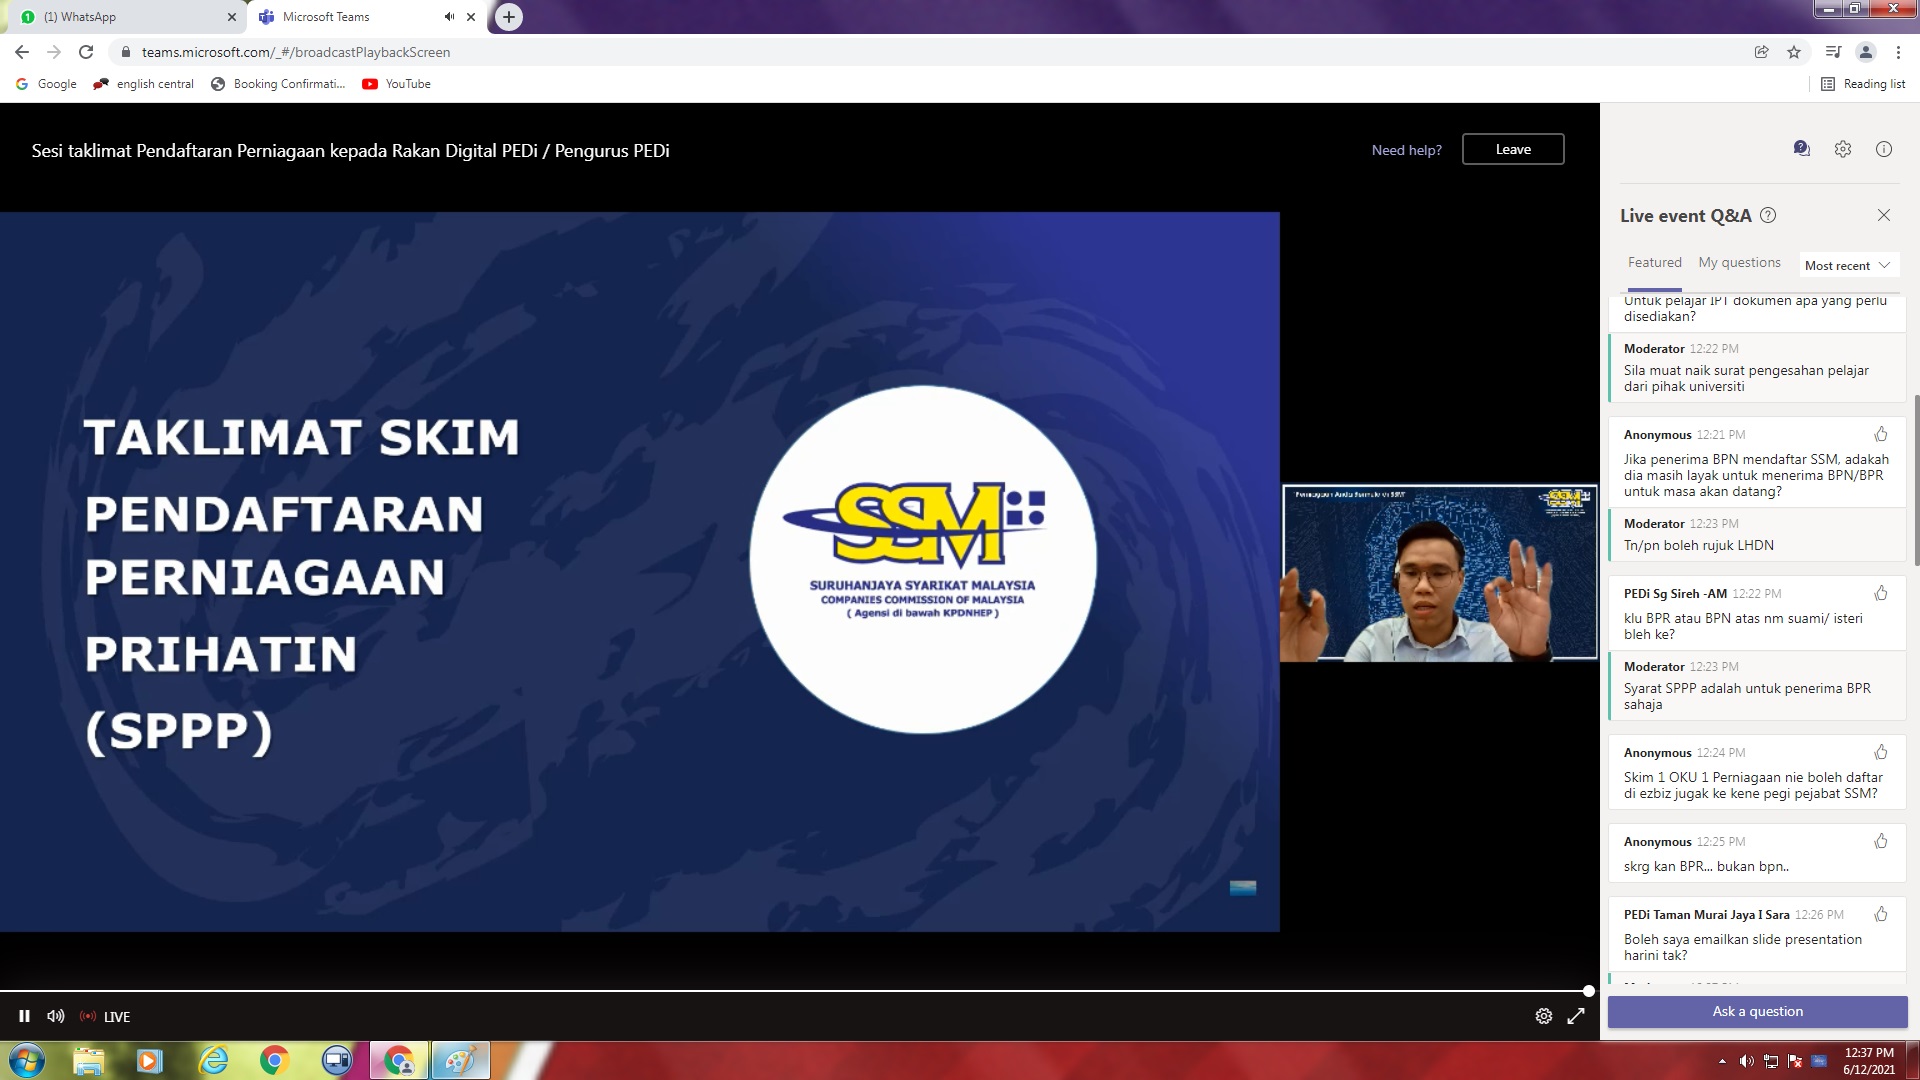Enter fullscreen video mode

[x=1576, y=1016]
